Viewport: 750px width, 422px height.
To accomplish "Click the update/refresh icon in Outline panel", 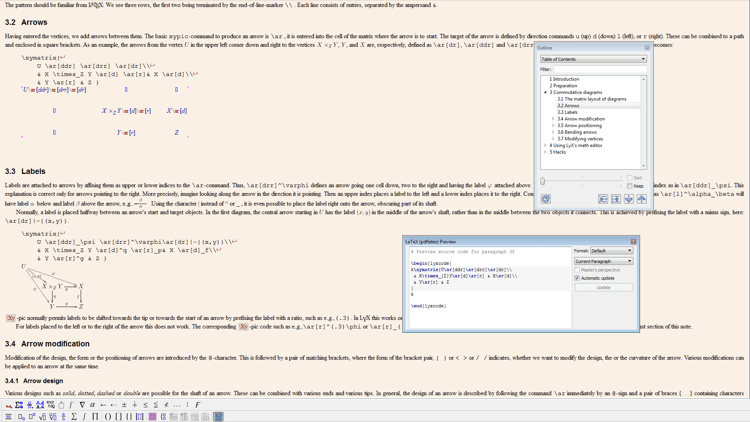I will pos(545,199).
